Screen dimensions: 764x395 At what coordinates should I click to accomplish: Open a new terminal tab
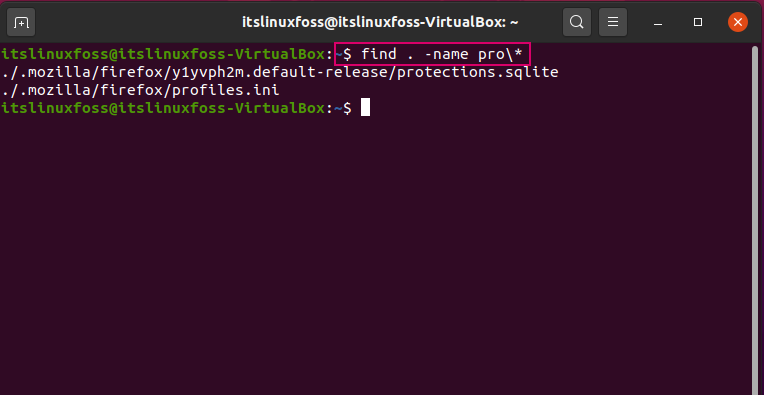[x=21, y=22]
